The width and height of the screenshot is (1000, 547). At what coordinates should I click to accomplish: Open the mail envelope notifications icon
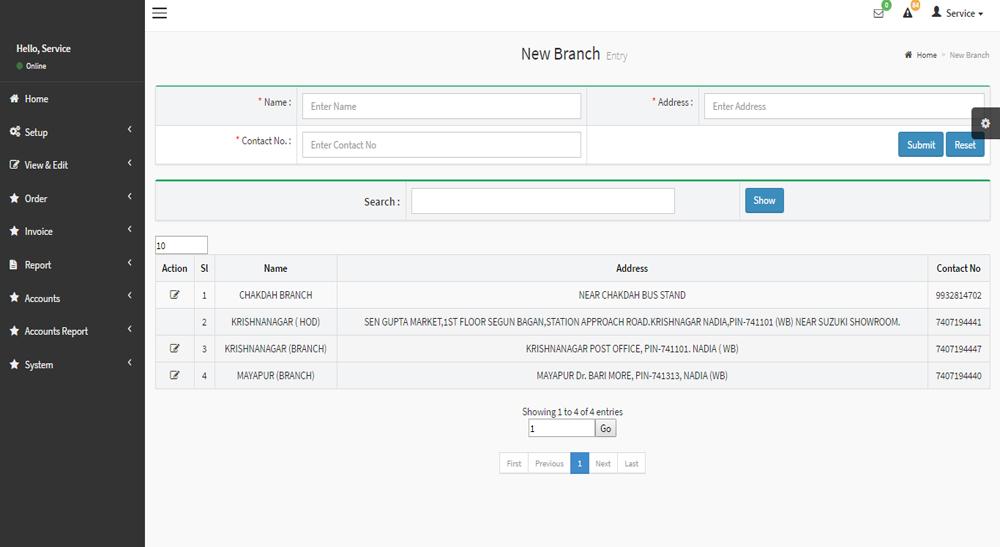click(x=878, y=13)
